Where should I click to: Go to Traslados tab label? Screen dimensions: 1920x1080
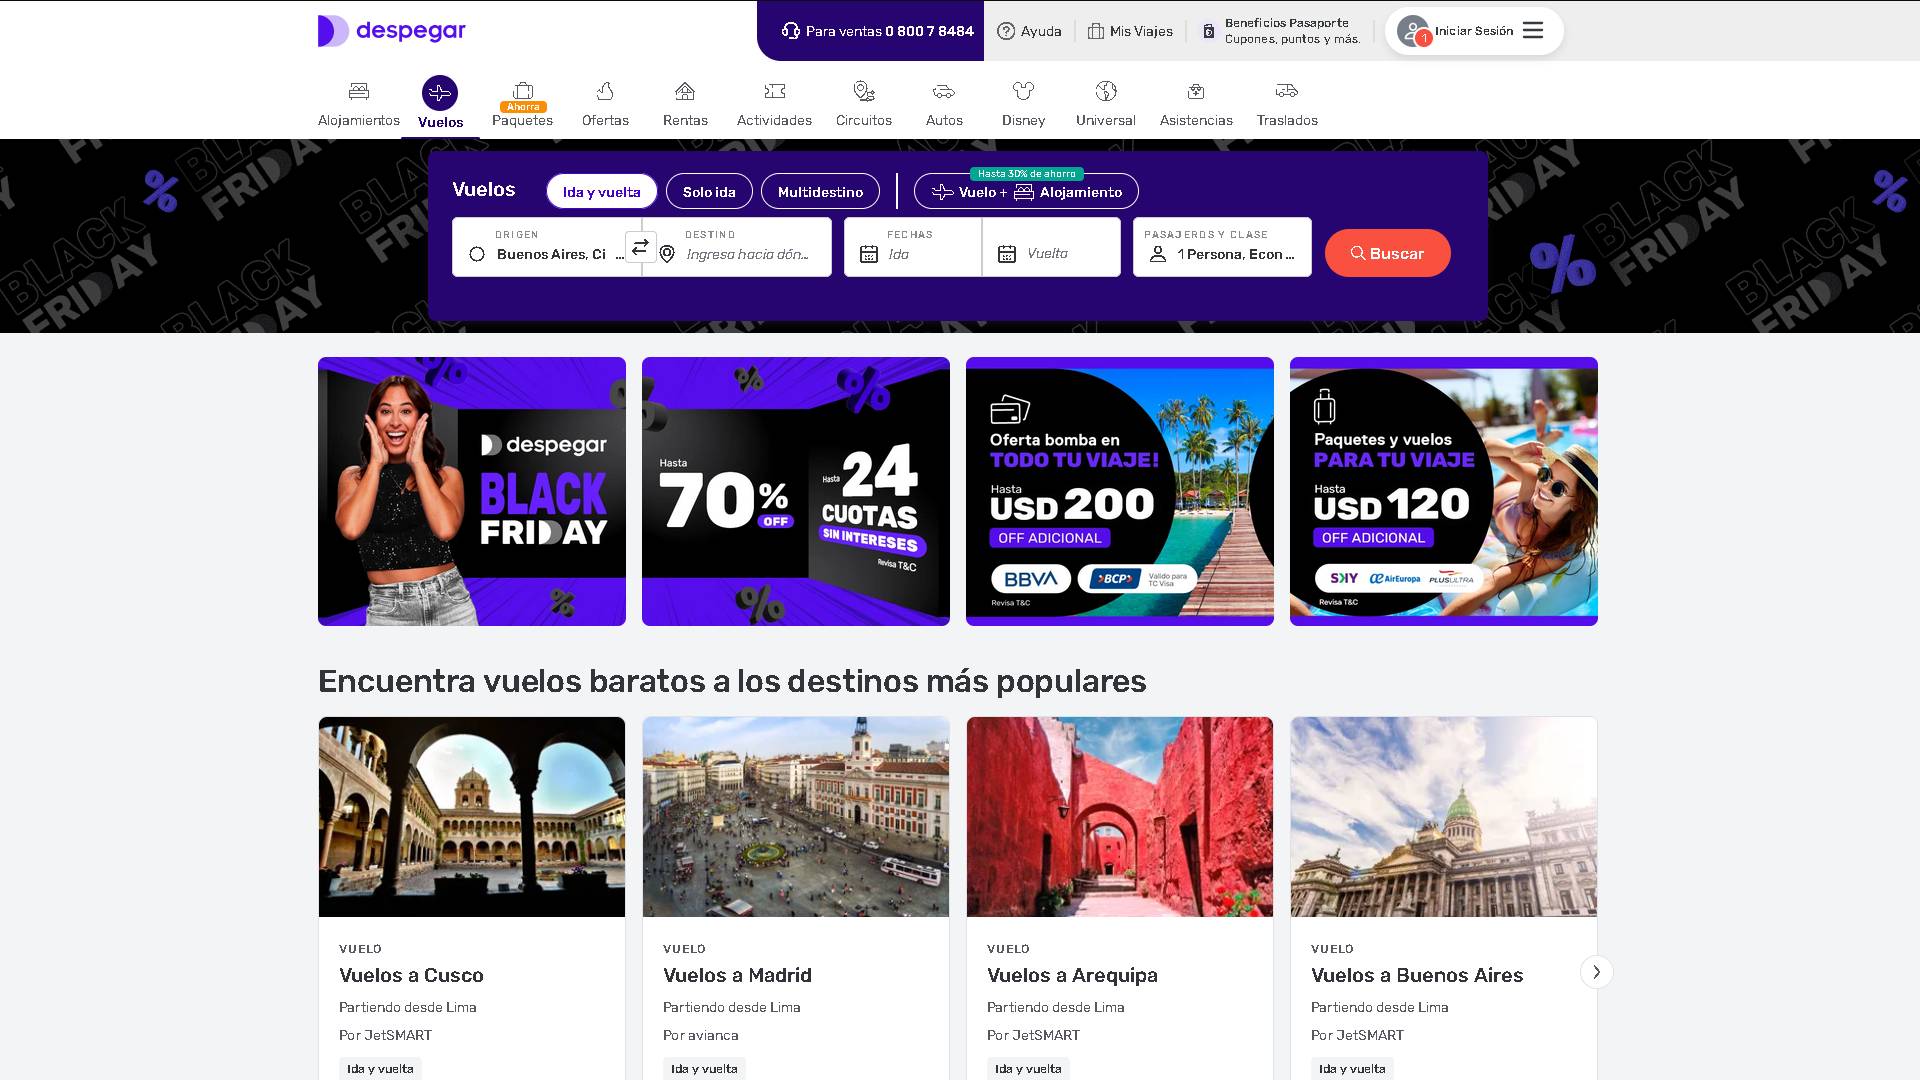point(1287,120)
